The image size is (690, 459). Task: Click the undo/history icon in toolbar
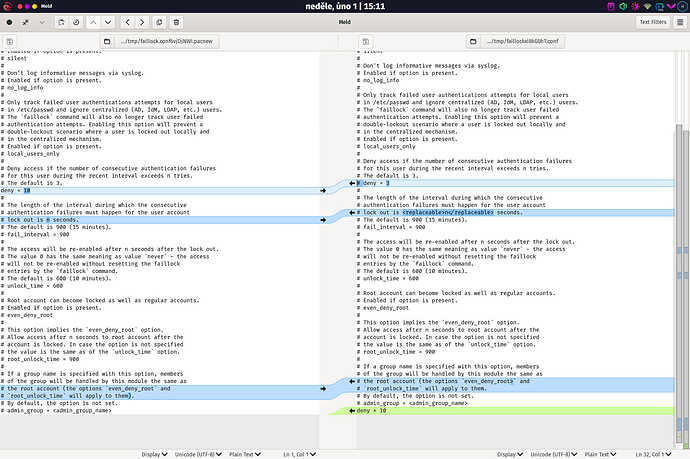pyautogui.click(x=76, y=21)
